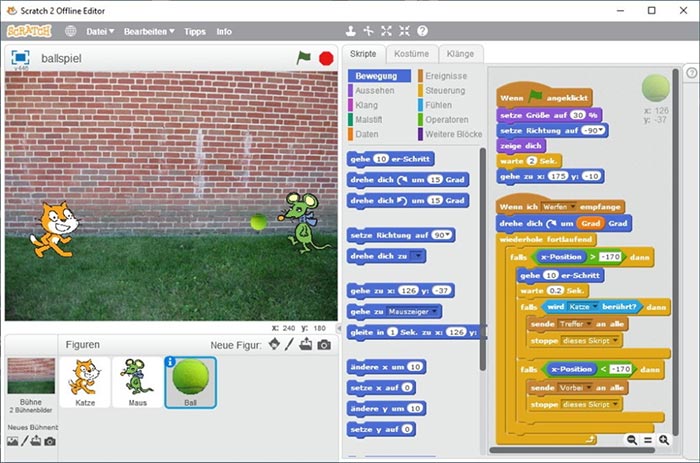
Task: Collapse the stage pane divider arrow
Action: (x=339, y=329)
